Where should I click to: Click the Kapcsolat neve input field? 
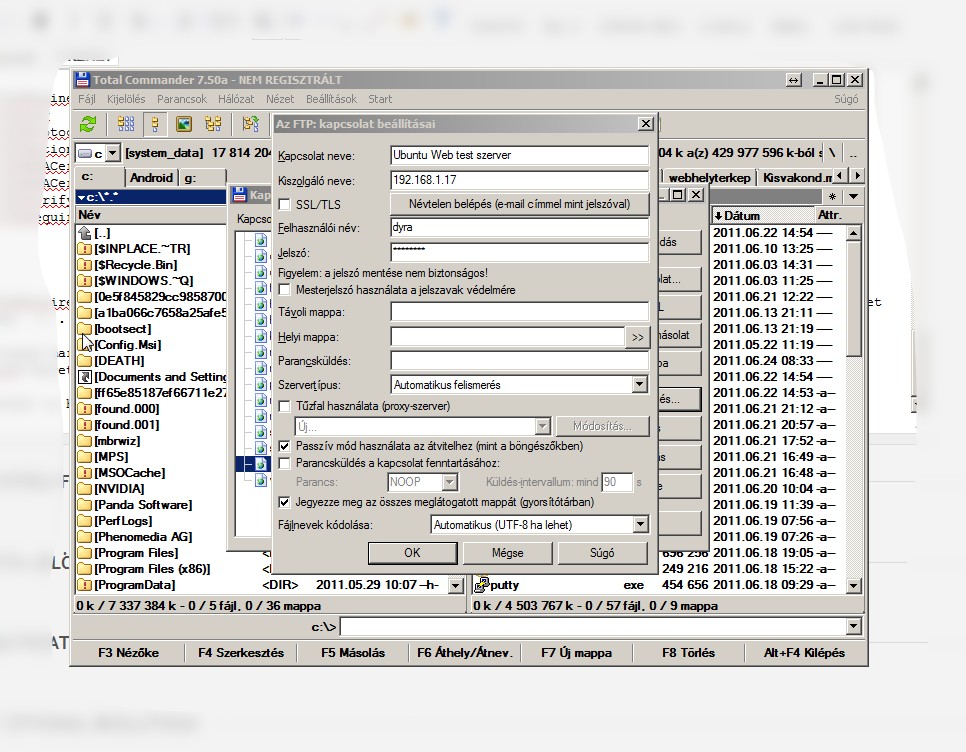(519, 155)
